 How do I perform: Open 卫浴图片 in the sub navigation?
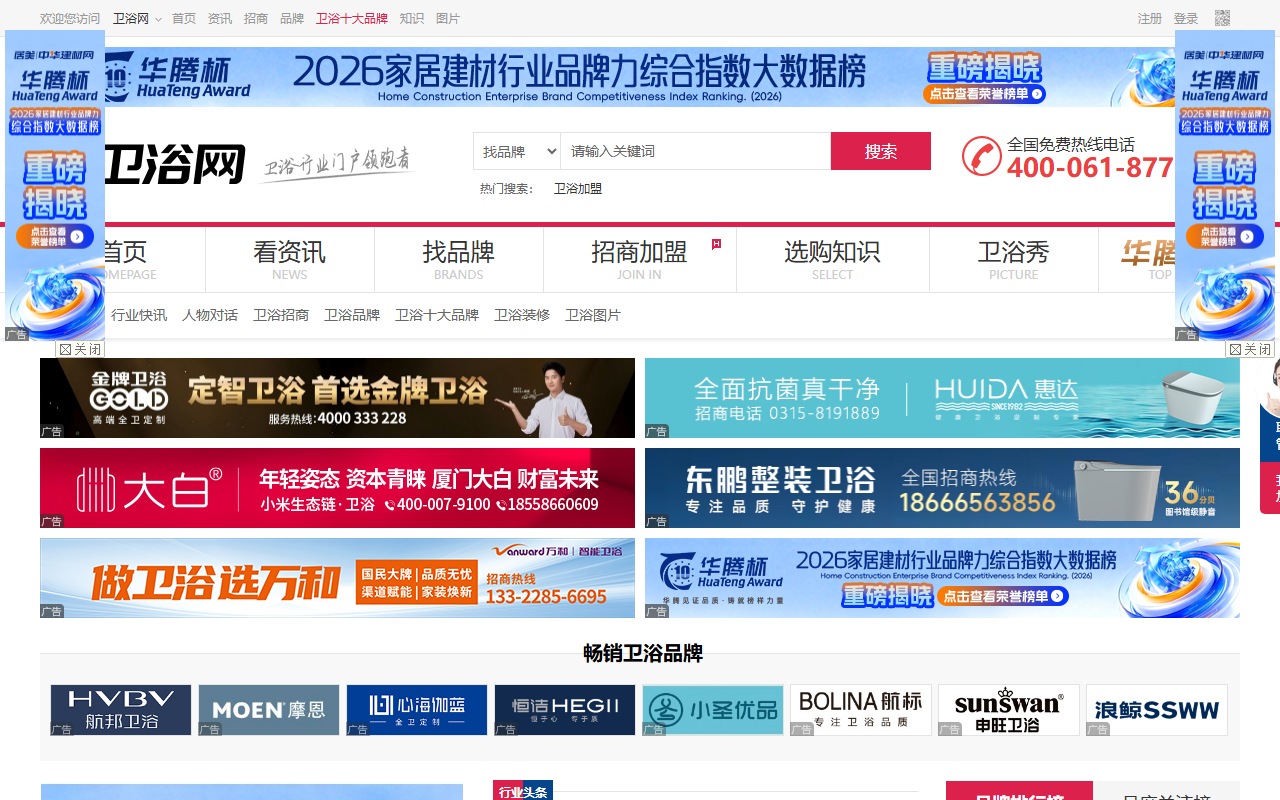pos(593,315)
